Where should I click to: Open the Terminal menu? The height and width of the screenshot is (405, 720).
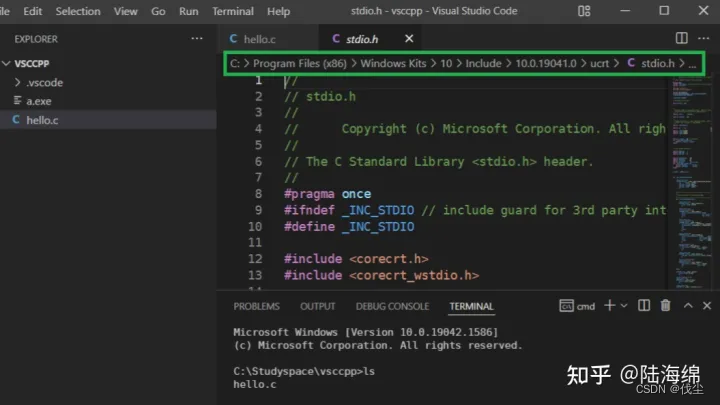[233, 11]
